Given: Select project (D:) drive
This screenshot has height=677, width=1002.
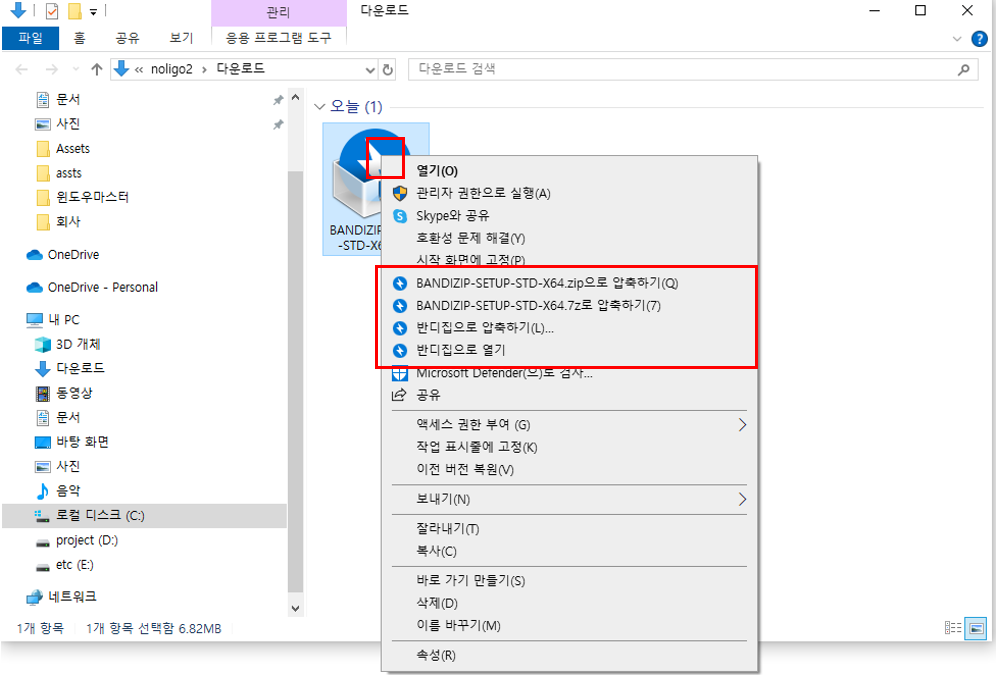Looking at the screenshot, I should click(86, 540).
